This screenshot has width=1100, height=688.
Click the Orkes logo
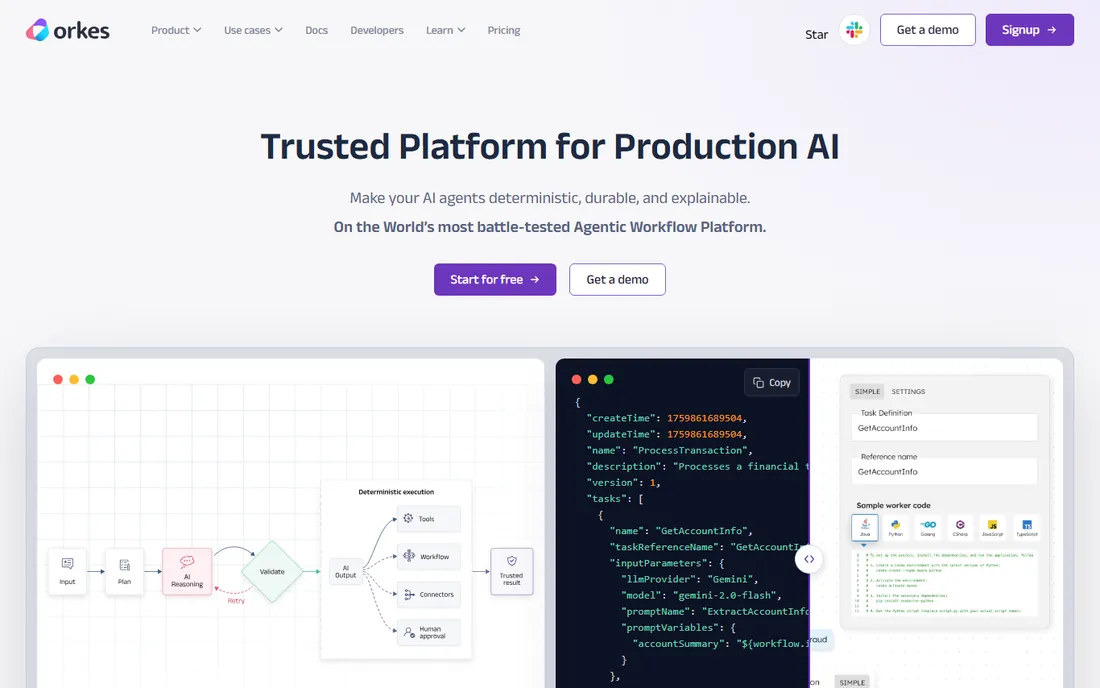67,30
